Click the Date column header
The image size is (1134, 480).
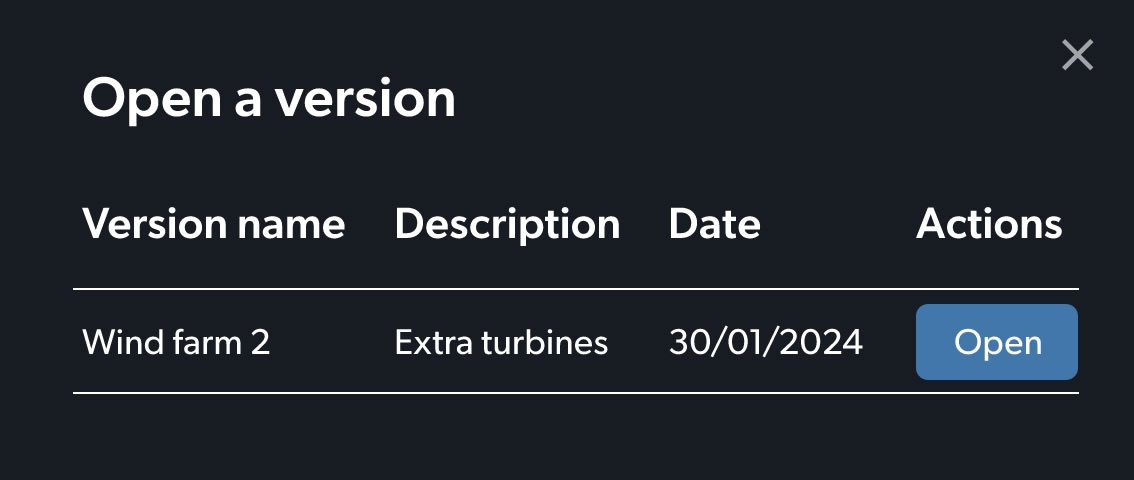click(x=714, y=224)
